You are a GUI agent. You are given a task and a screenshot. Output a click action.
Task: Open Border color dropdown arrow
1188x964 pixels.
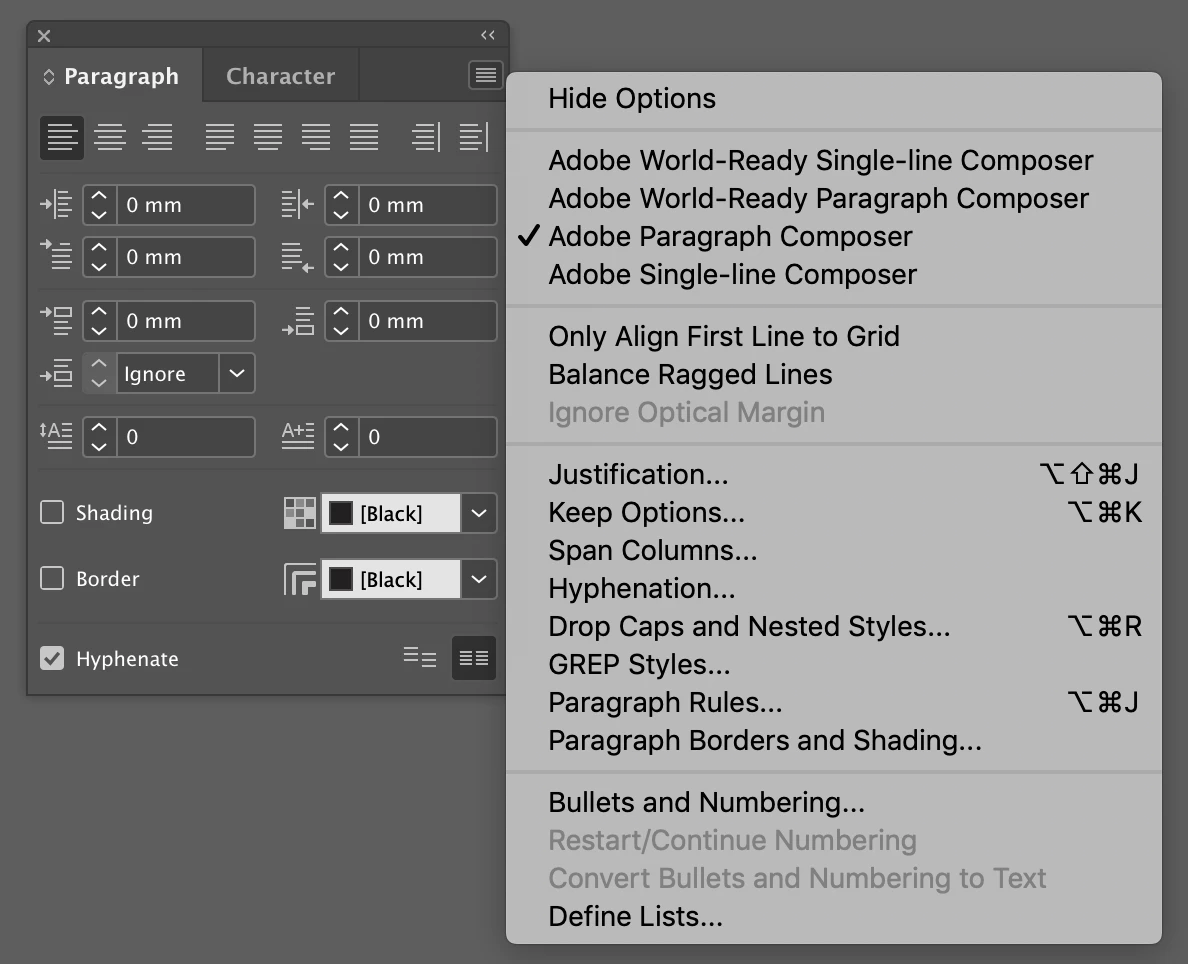pyautogui.click(x=479, y=579)
